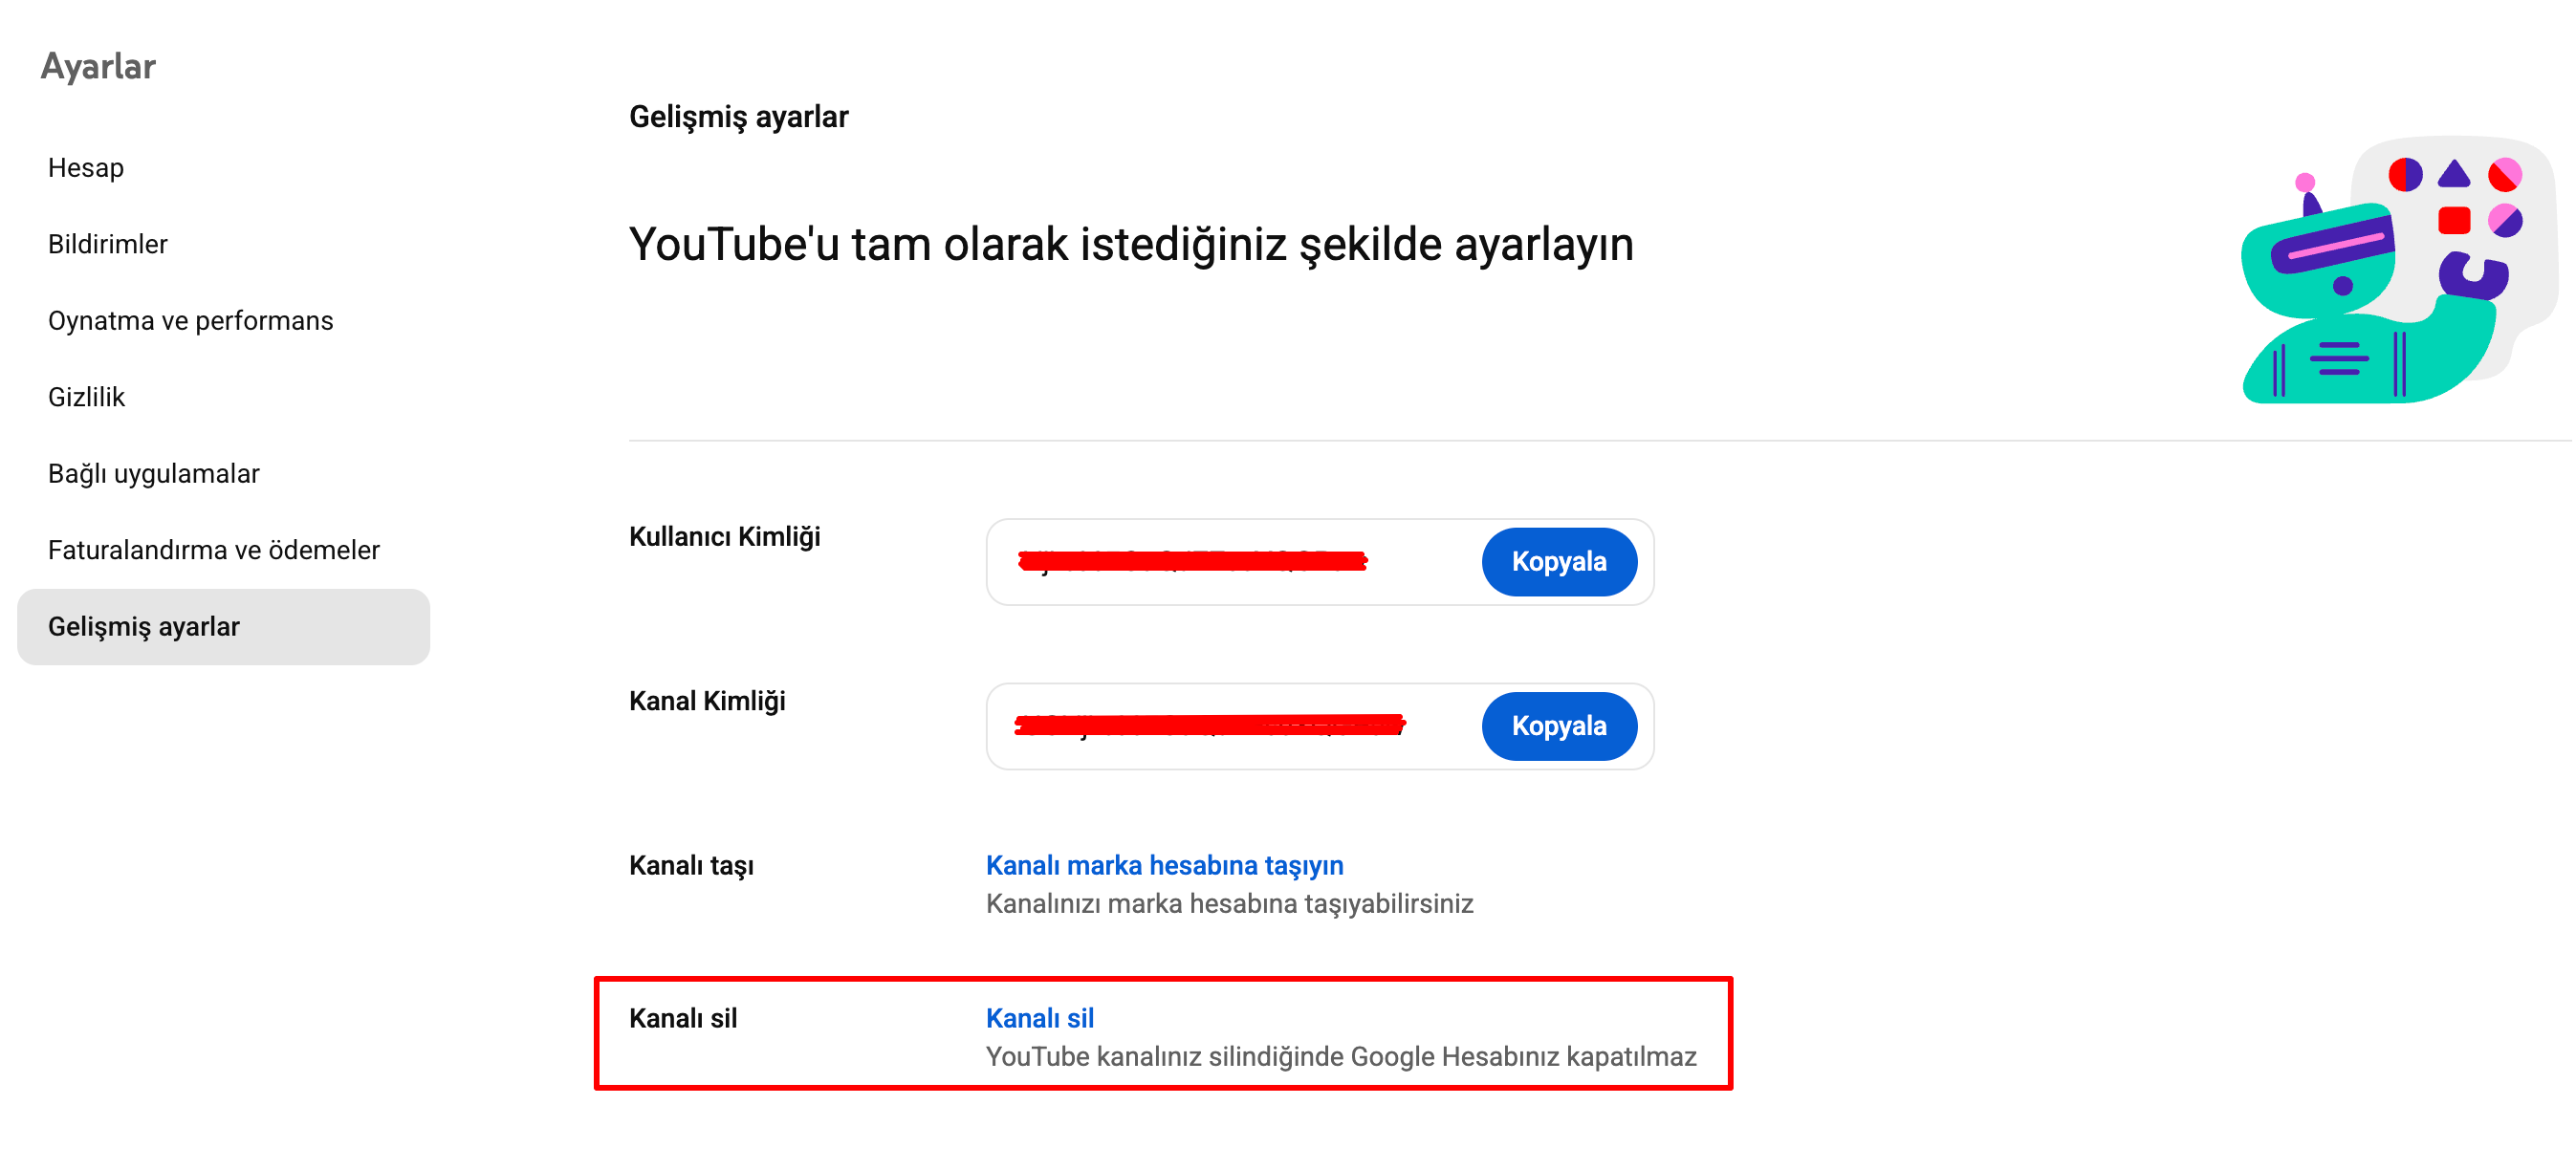Viewport: 2576px width, 1170px height.
Task: Open the Kanalı sil link
Action: (x=1040, y=1018)
